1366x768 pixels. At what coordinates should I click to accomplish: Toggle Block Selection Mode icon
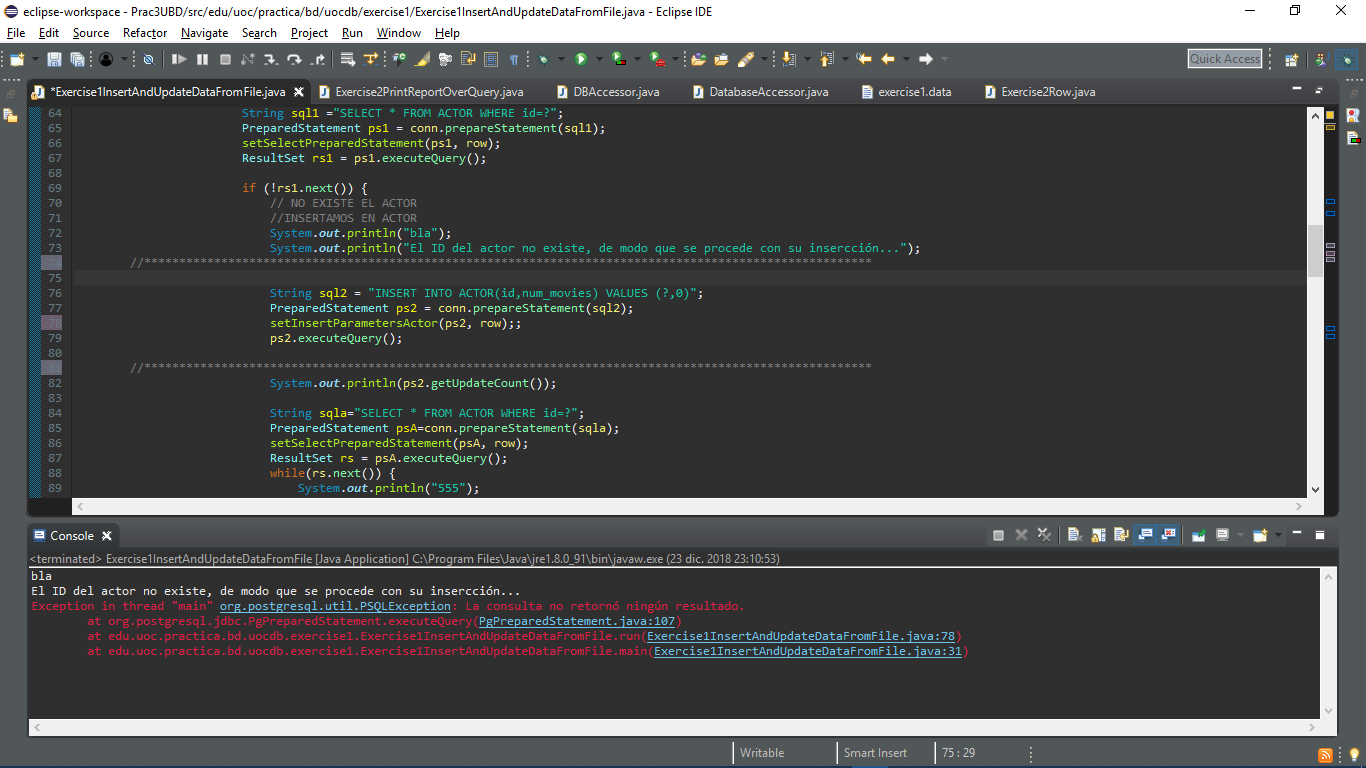click(x=491, y=60)
